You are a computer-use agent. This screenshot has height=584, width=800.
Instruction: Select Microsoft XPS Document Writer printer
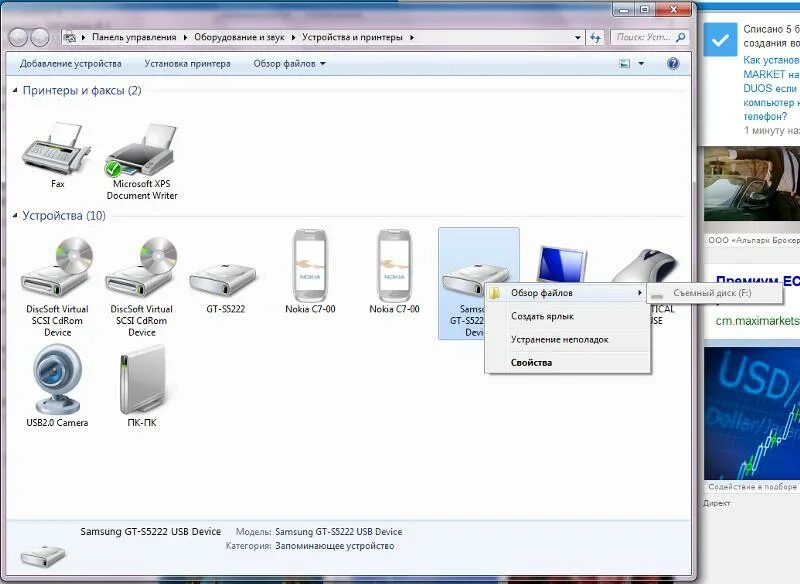tap(141, 150)
